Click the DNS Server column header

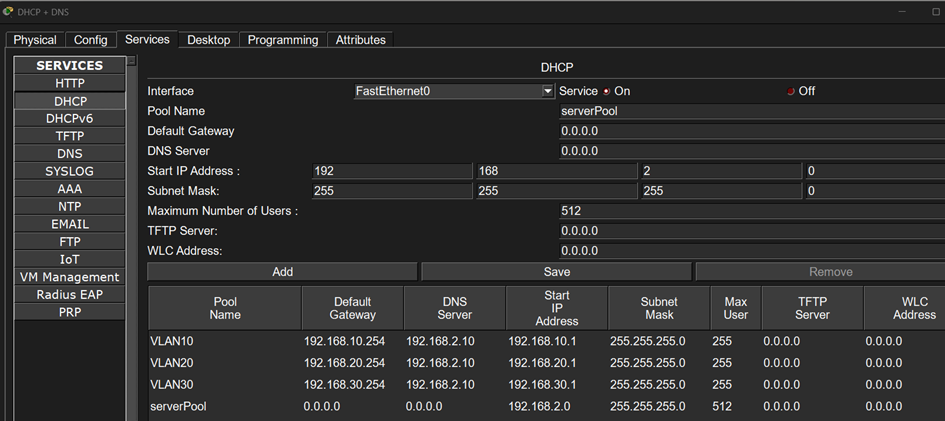454,308
